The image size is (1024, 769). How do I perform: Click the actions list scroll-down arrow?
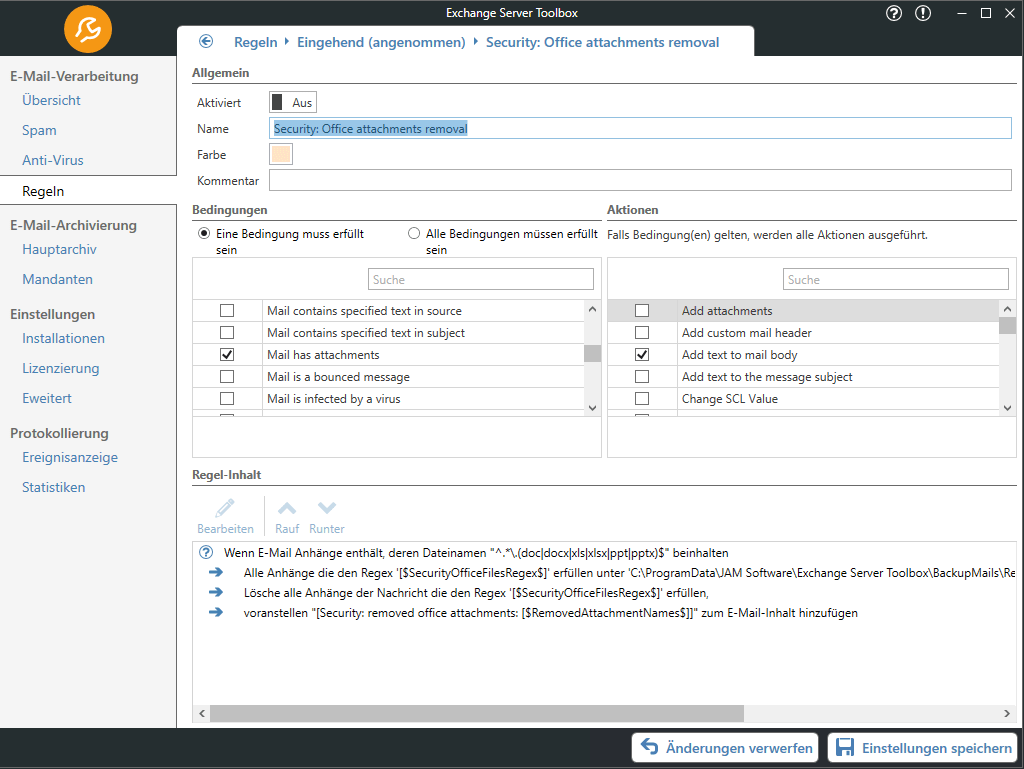point(1007,408)
